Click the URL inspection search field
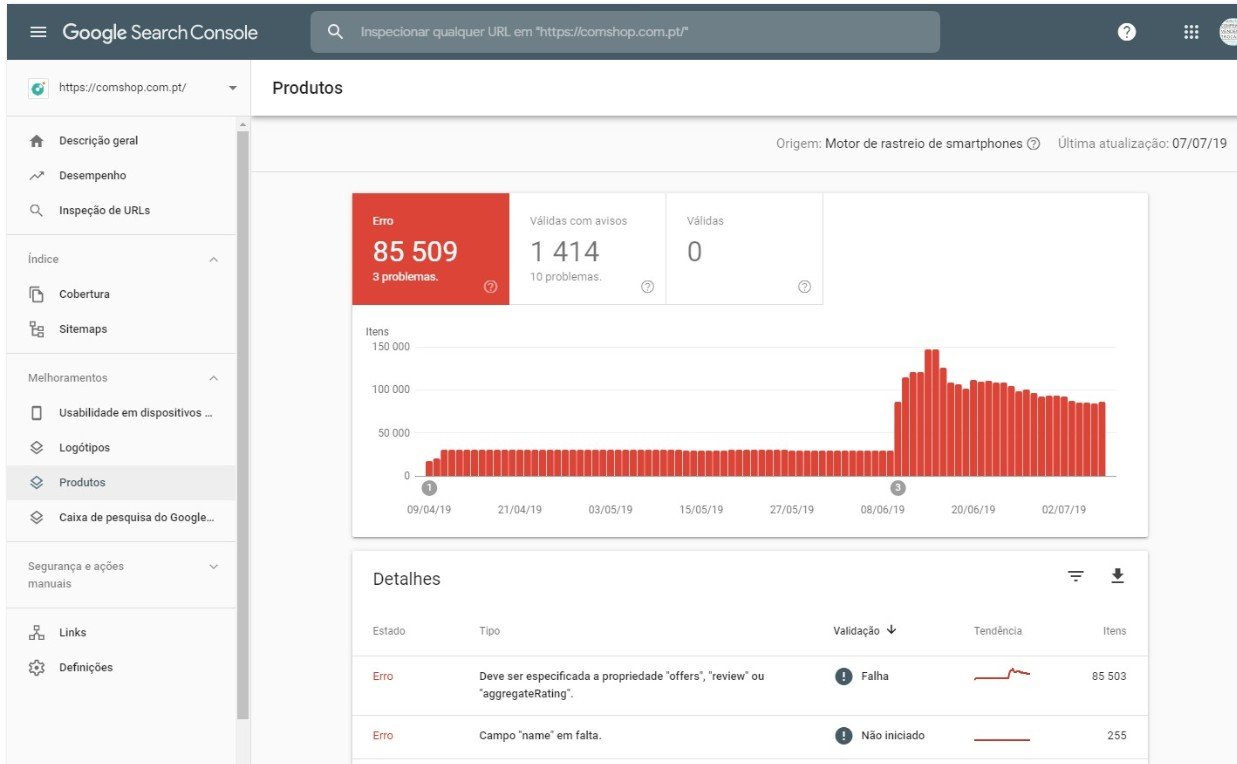This screenshot has width=1237, height=764. click(x=625, y=32)
